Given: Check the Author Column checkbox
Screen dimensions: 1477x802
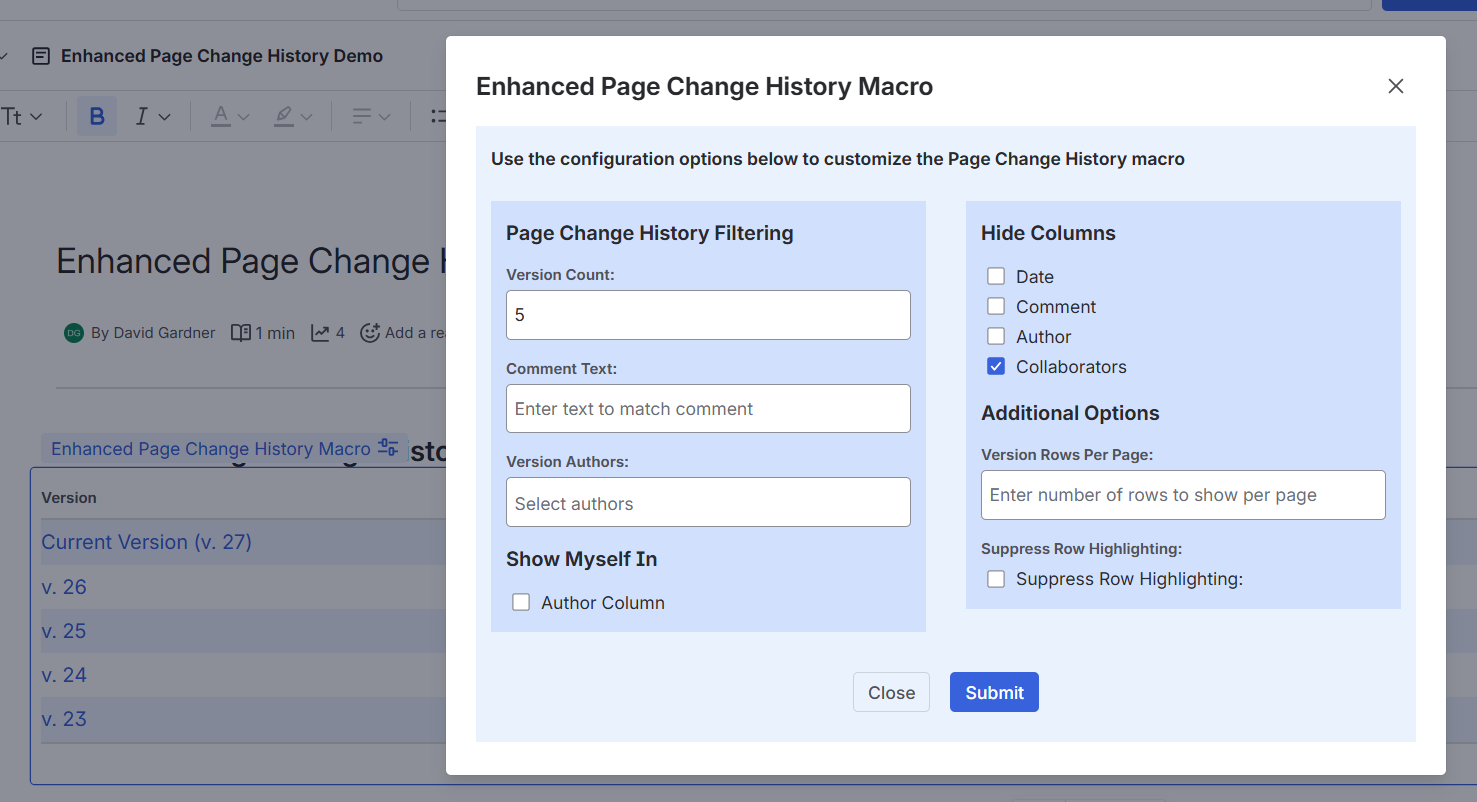Looking at the screenshot, I should coord(521,602).
